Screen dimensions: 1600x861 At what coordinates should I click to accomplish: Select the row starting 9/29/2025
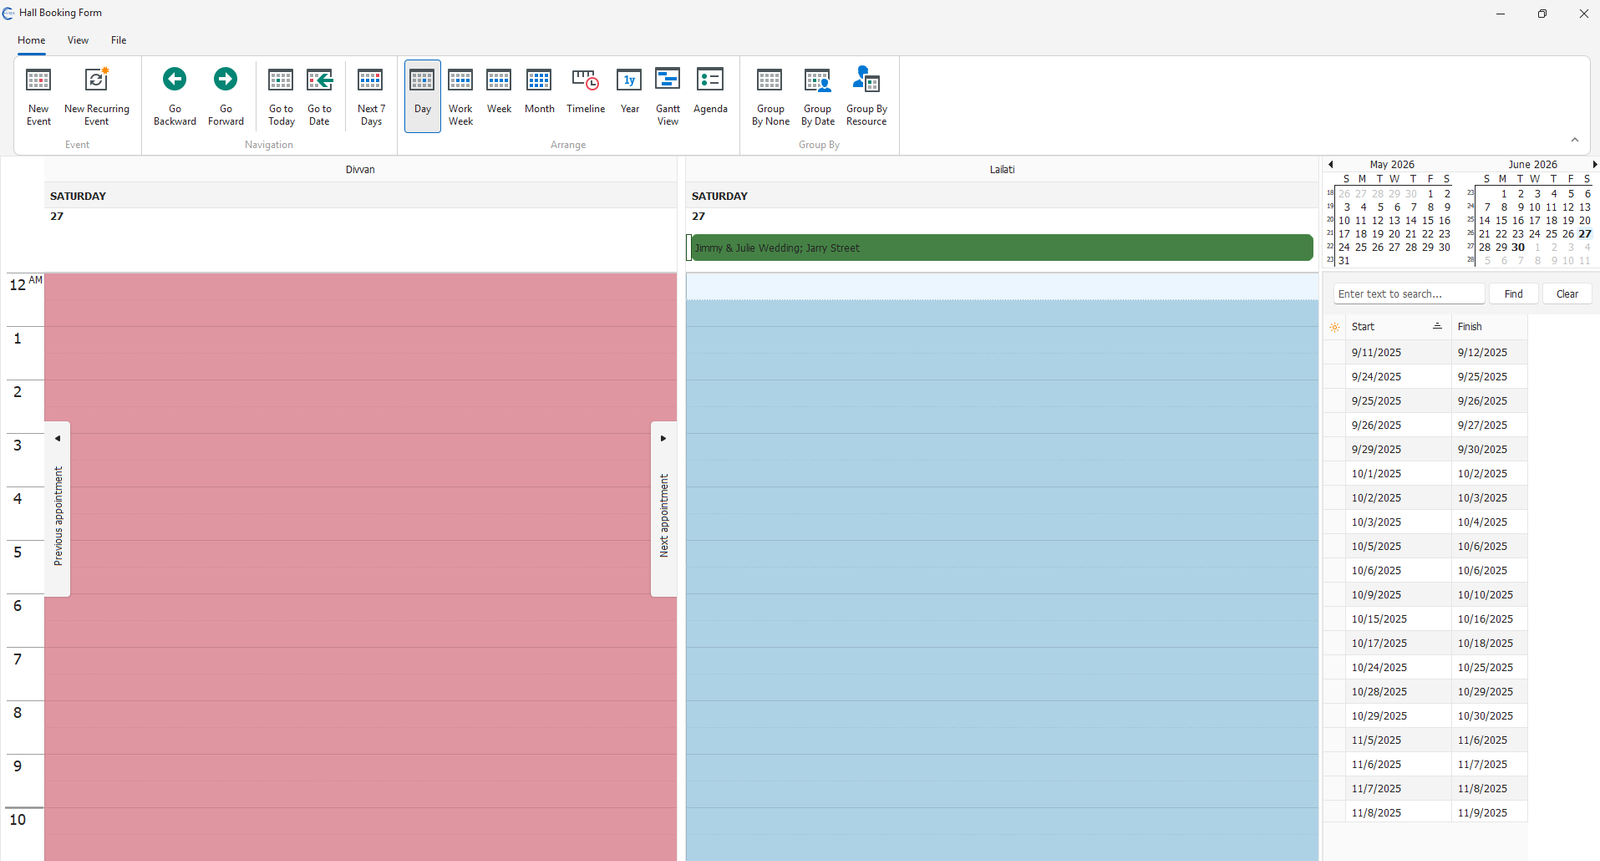tap(1426, 449)
